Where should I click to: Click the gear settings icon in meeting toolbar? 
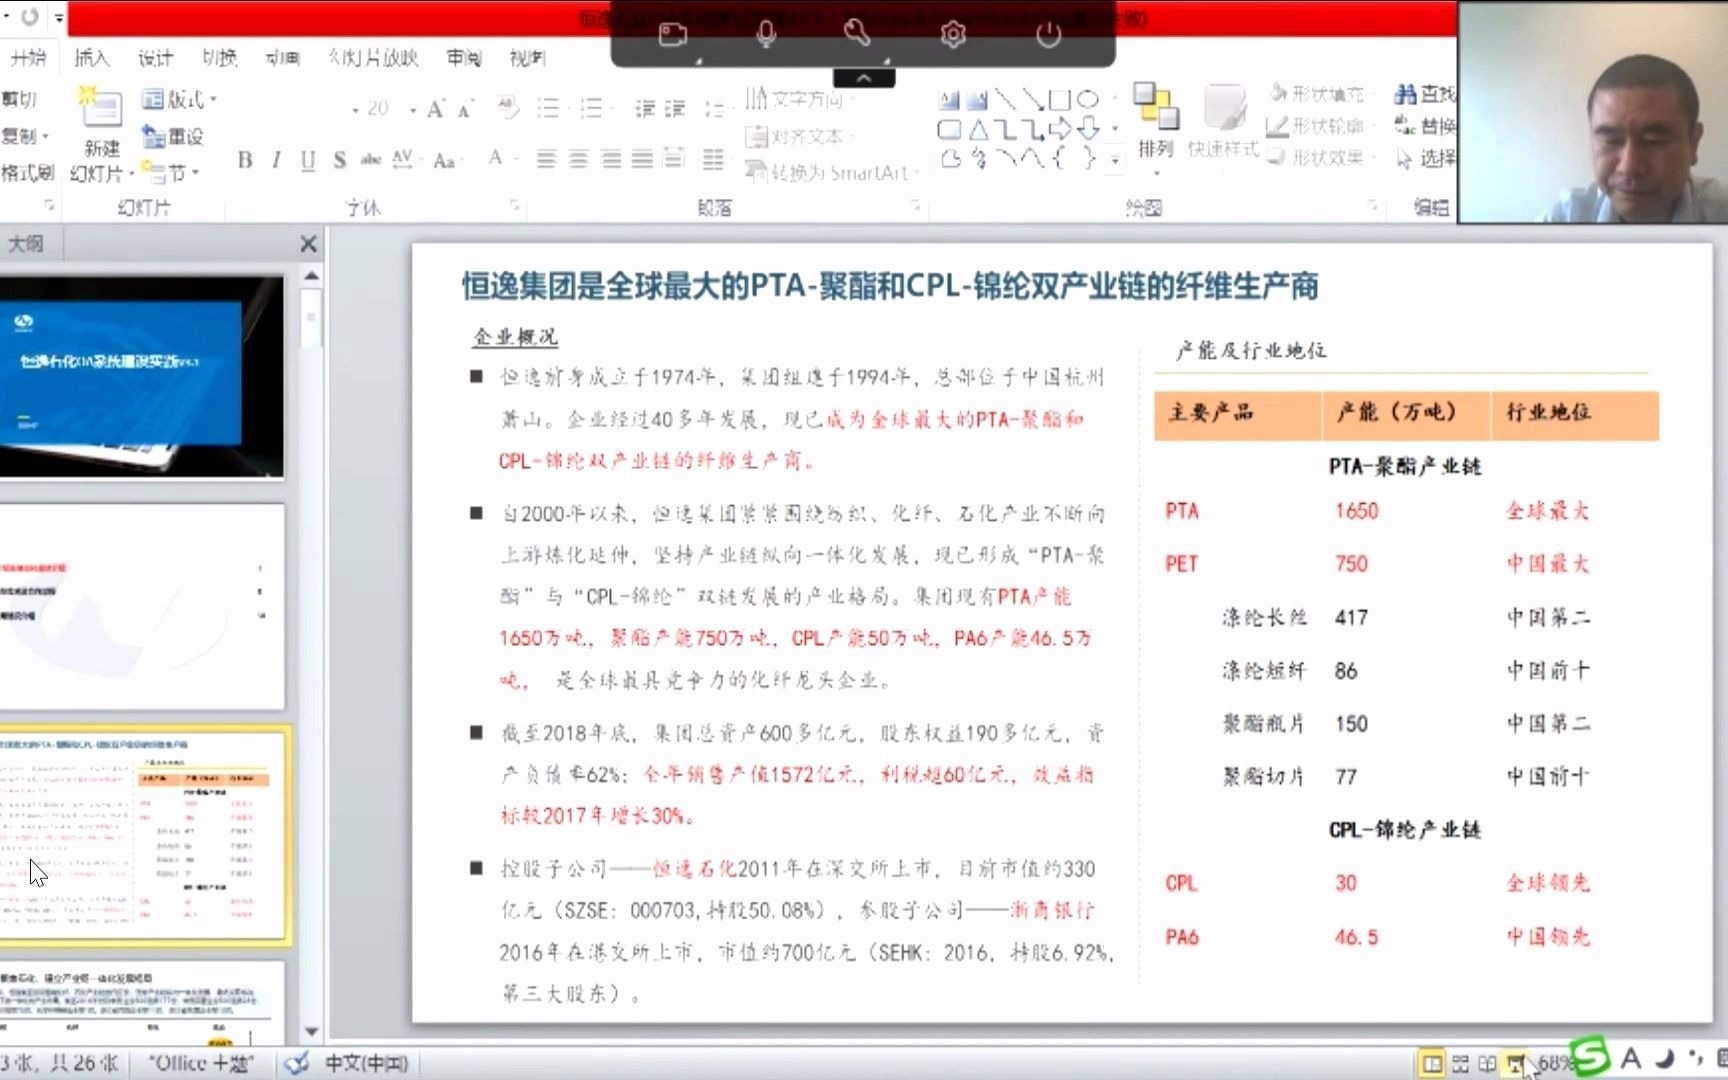[x=953, y=35]
